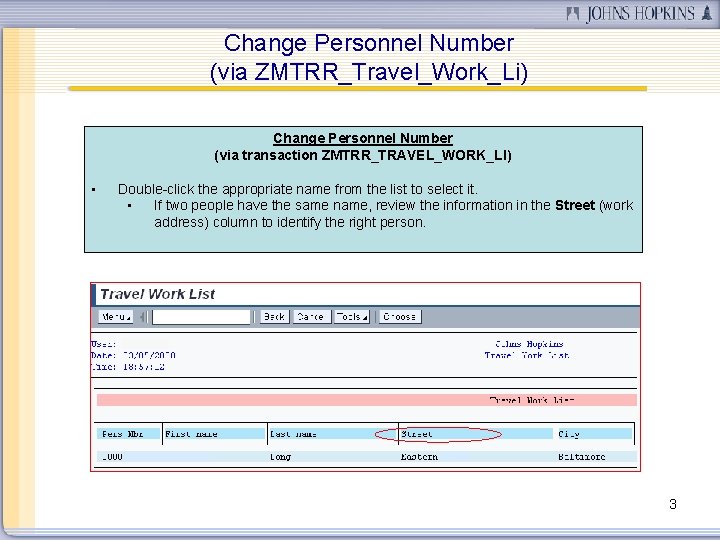Click the User label line
Viewport: 720px width, 540px height.
pyautogui.click(x=103, y=344)
